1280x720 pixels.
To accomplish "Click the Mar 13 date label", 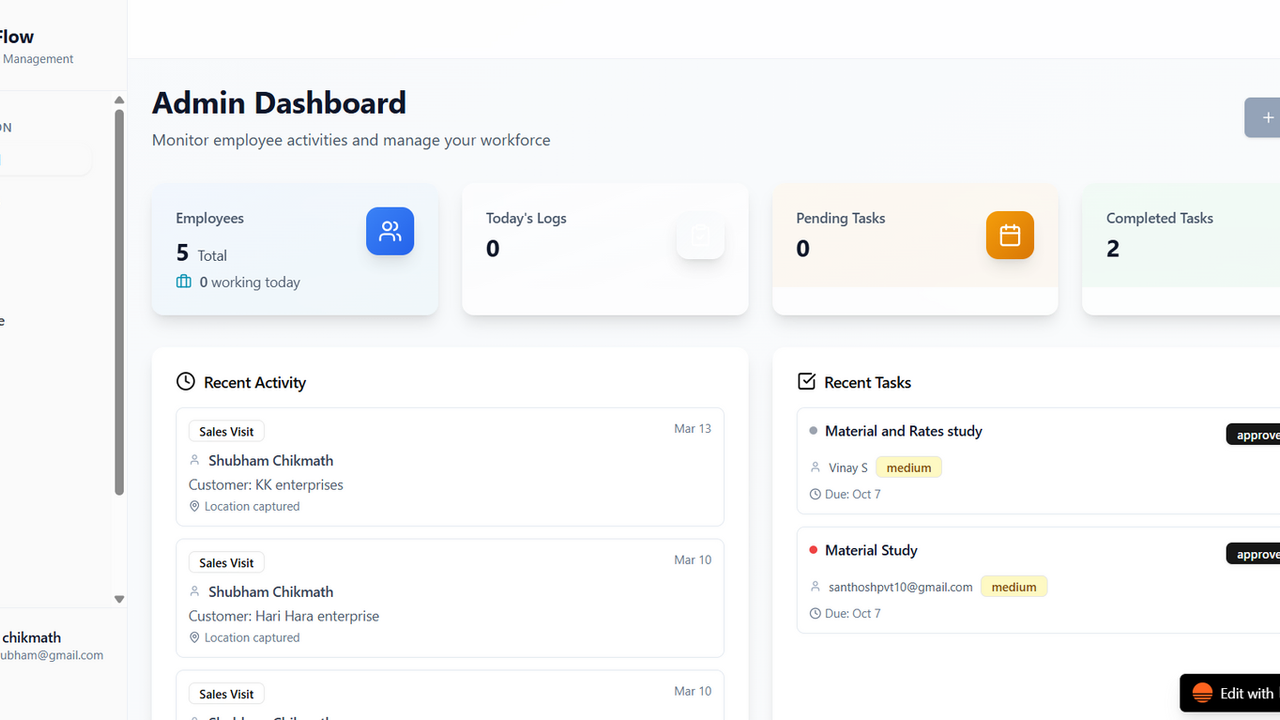I will point(693,429).
